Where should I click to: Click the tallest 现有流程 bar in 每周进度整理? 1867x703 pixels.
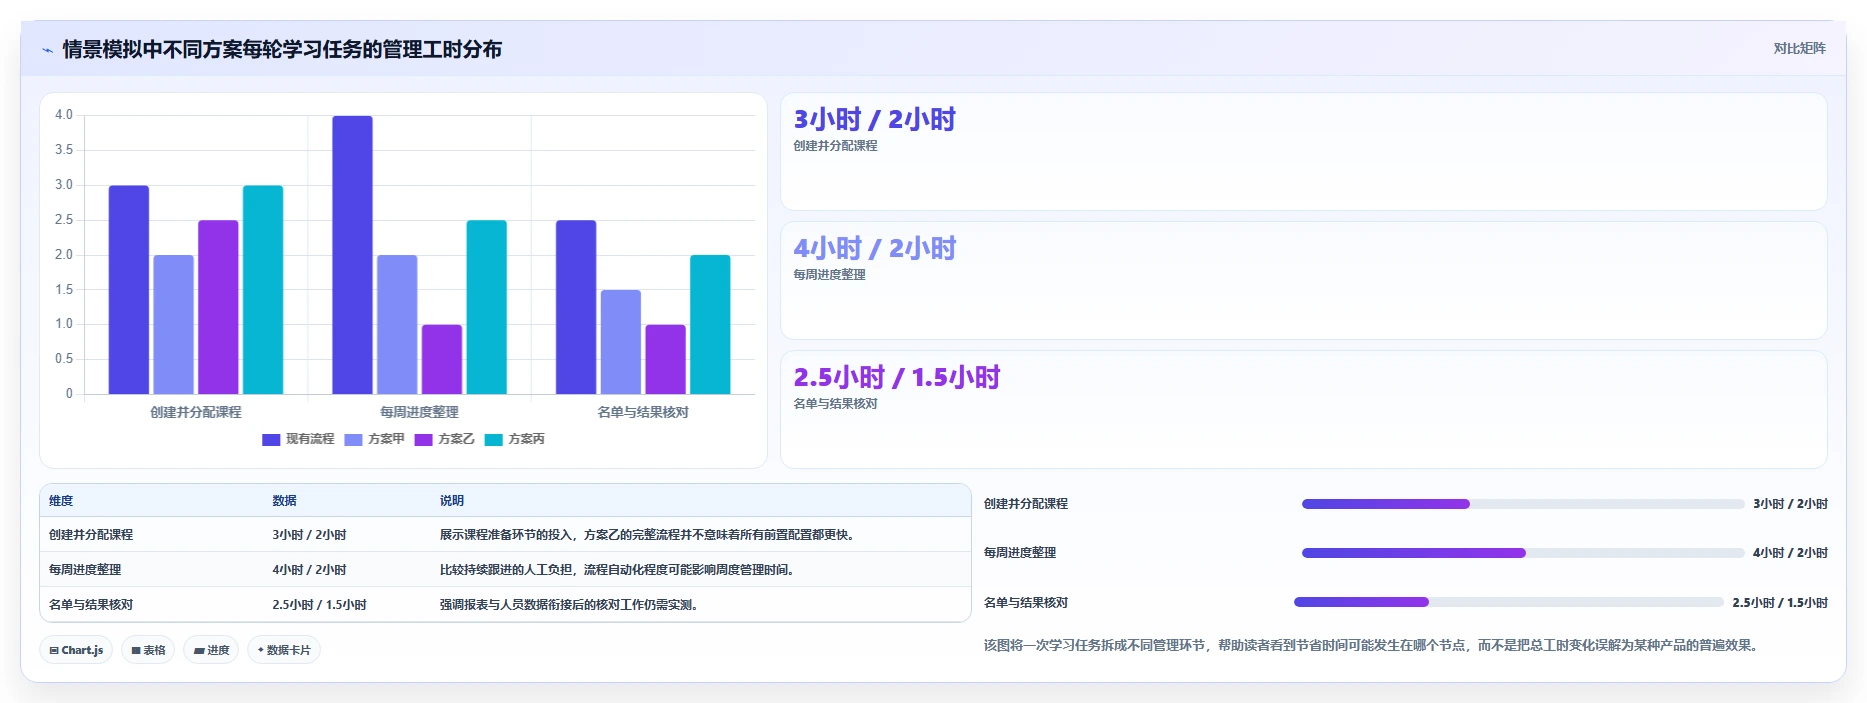point(352,255)
